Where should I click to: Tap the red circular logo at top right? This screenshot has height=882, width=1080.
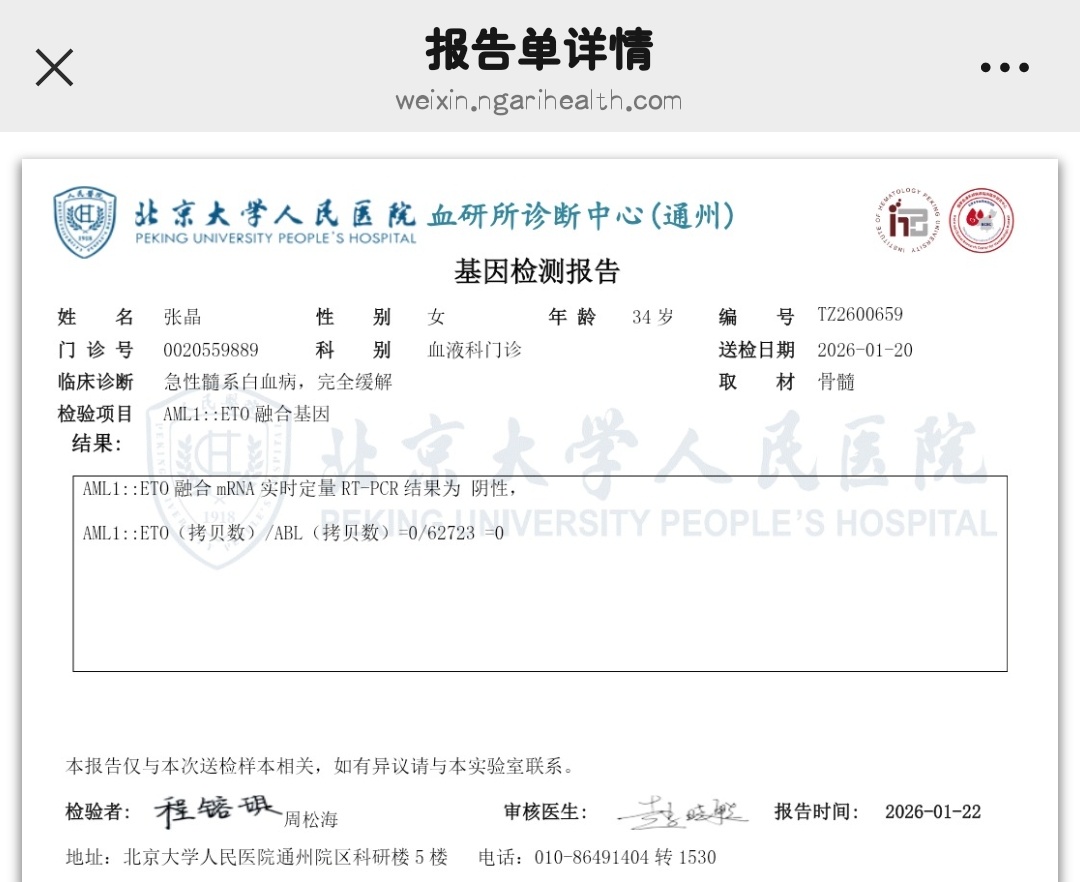tap(981, 221)
